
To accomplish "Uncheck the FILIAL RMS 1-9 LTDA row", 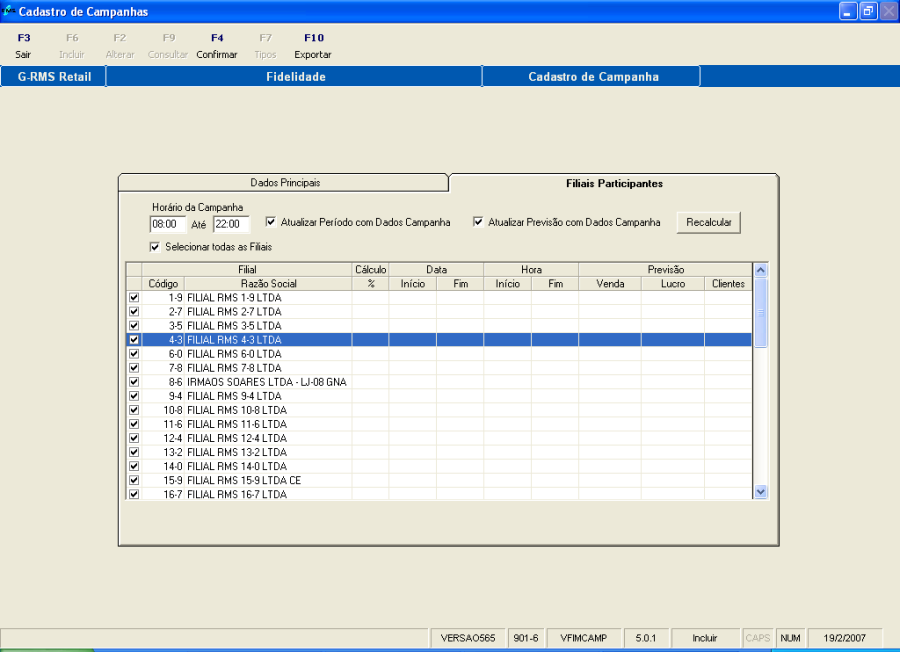I will (134, 297).
